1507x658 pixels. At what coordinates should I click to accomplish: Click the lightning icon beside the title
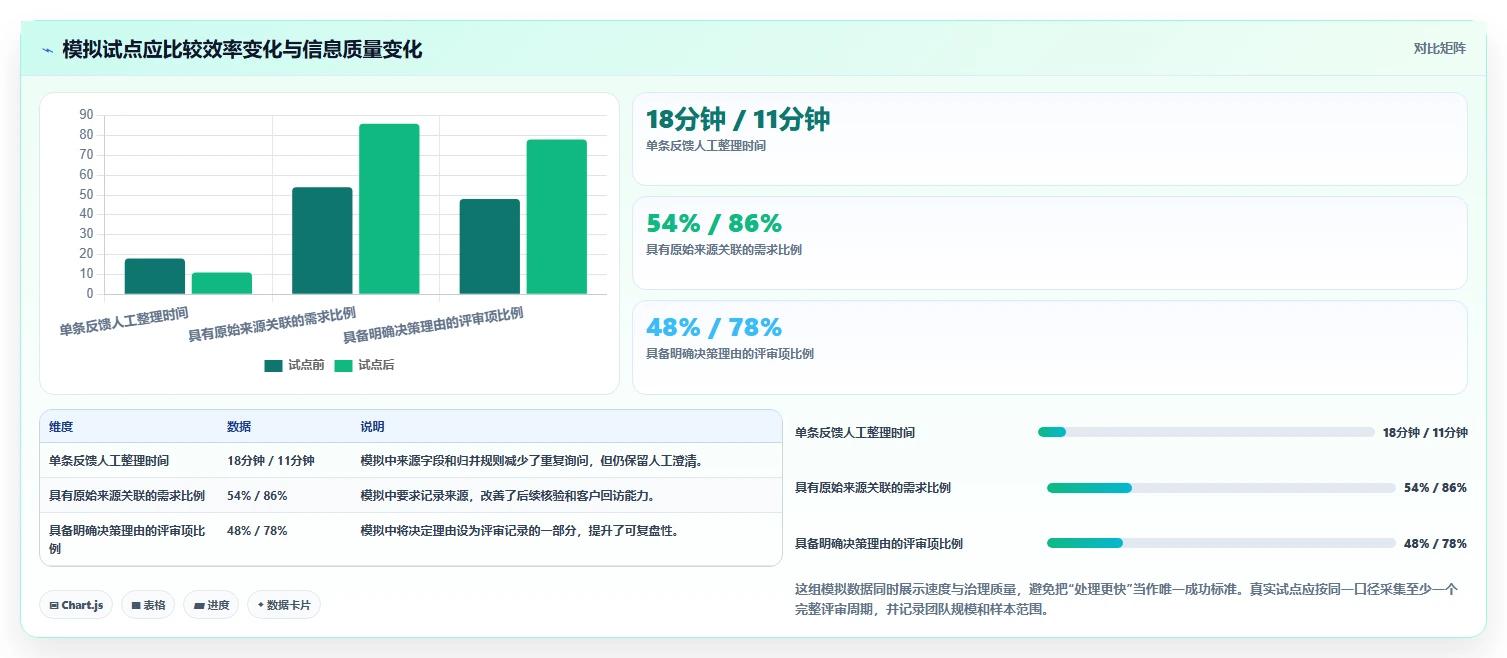tap(47, 50)
